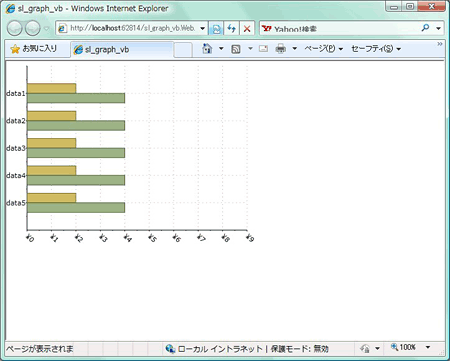Open the セーフティ(S) menu
The height and width of the screenshot is (361, 450).
[x=376, y=49]
